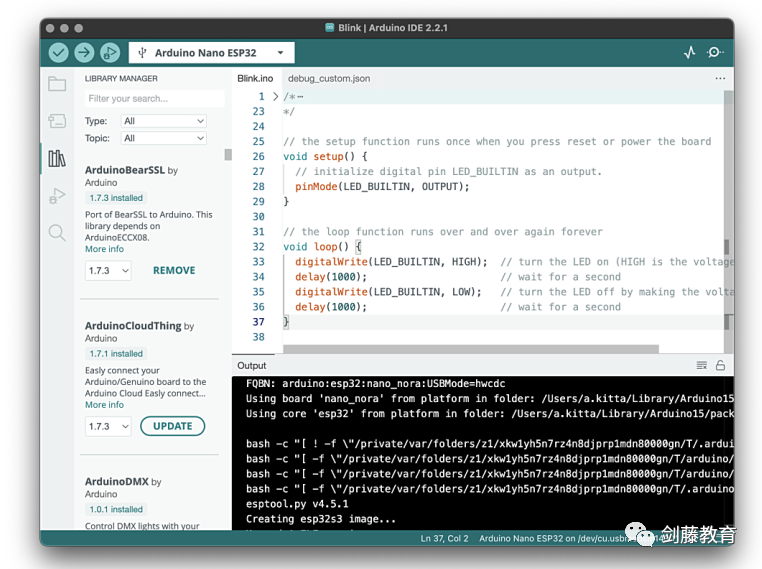Click the 1.7.1 installed badge
The image size is (762, 569).
[116, 354]
